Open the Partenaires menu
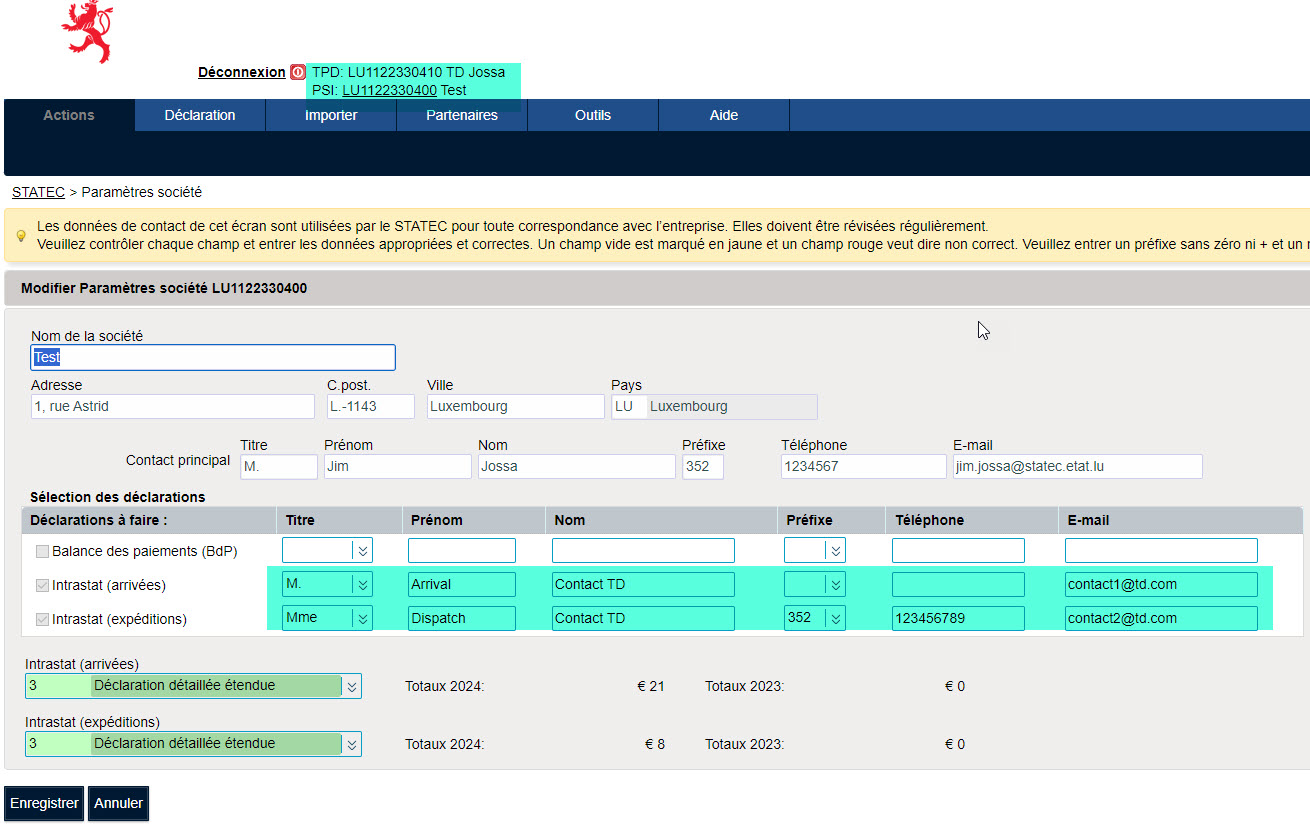1310x833 pixels. (x=462, y=115)
